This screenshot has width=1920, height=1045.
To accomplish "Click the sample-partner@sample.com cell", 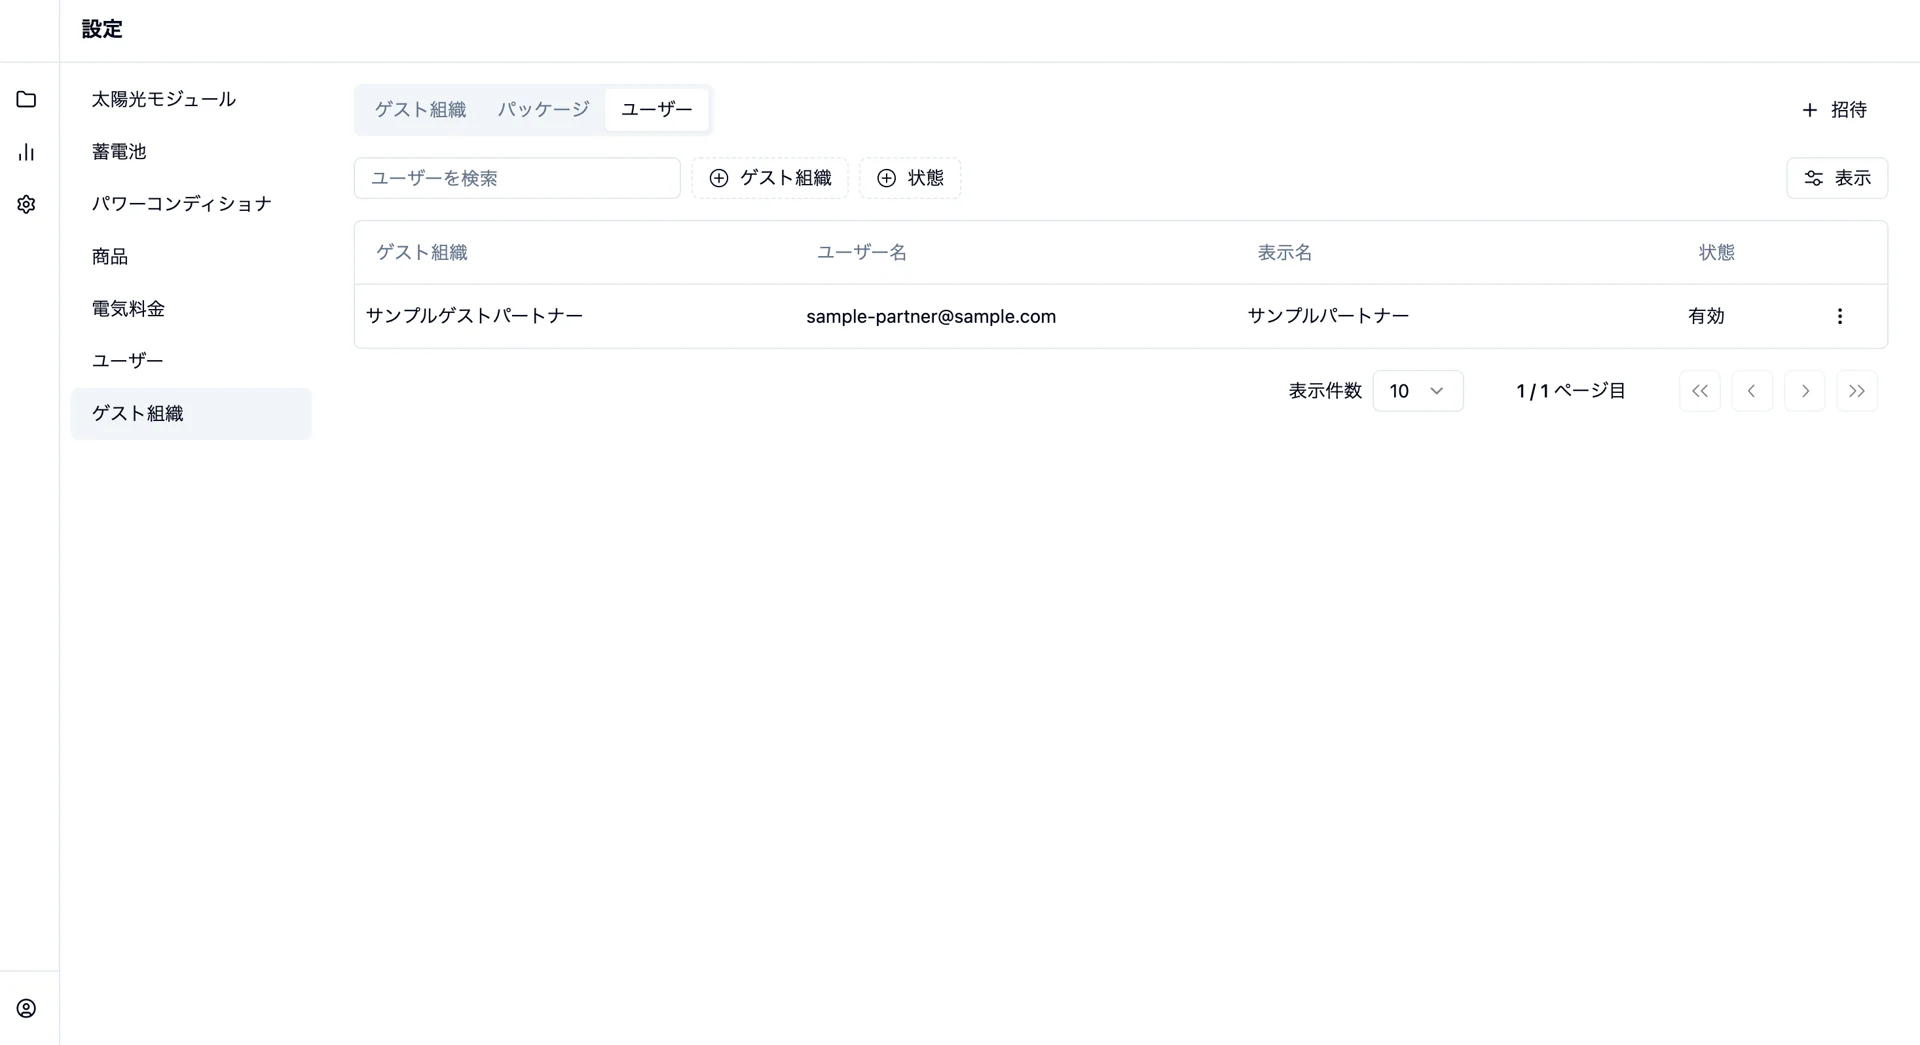I will tap(931, 316).
